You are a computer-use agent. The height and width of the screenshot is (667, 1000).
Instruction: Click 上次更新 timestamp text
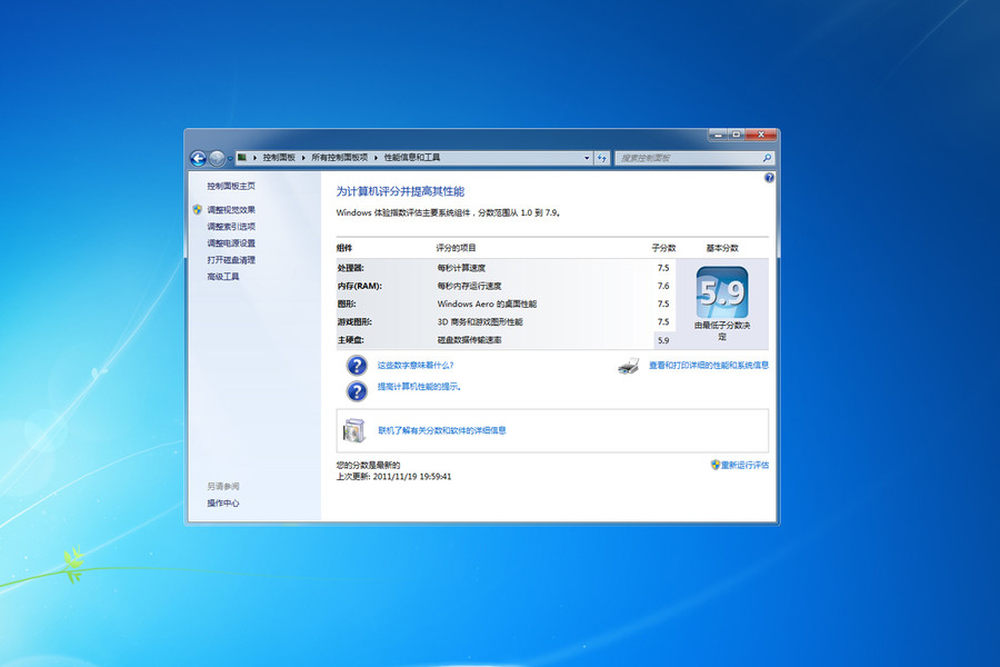393,476
